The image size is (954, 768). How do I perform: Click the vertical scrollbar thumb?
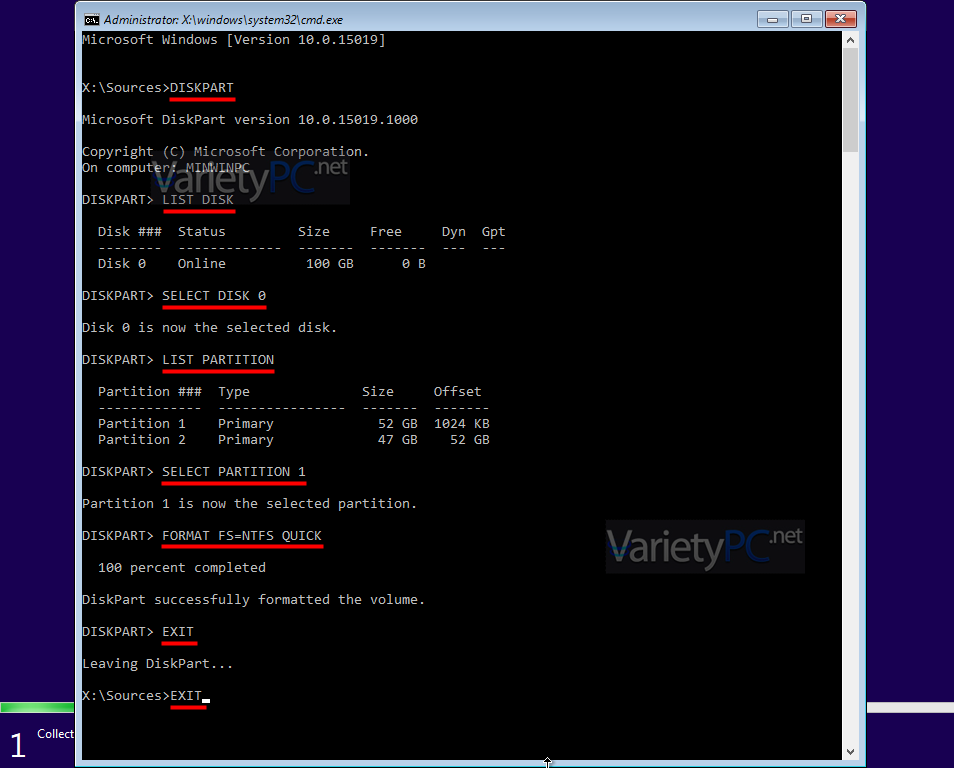coord(850,100)
